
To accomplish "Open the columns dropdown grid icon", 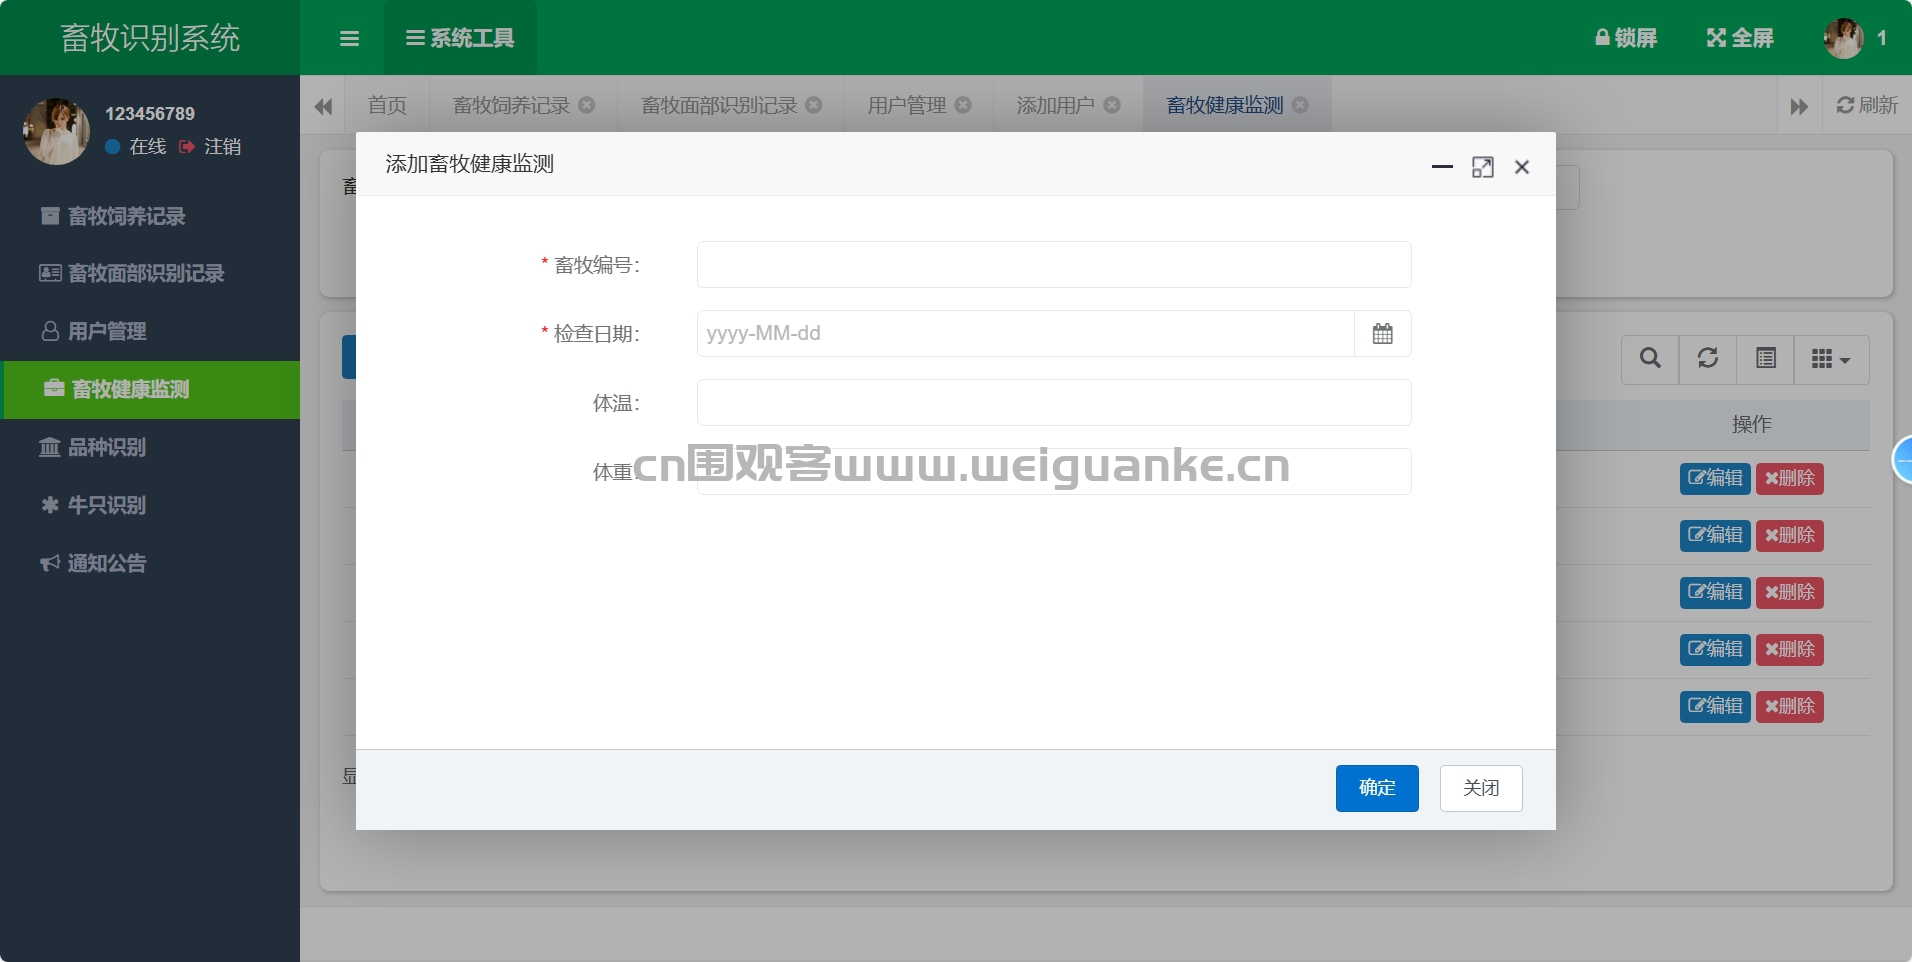I will 1832,359.
